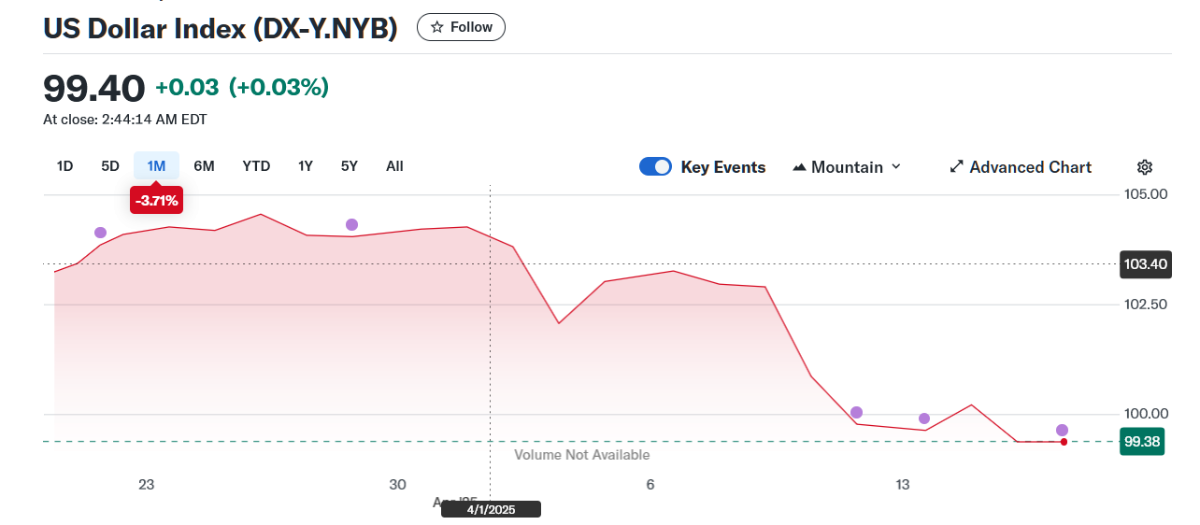Click the mountain chart type icon
This screenshot has width=1200, height=525.
(799, 167)
